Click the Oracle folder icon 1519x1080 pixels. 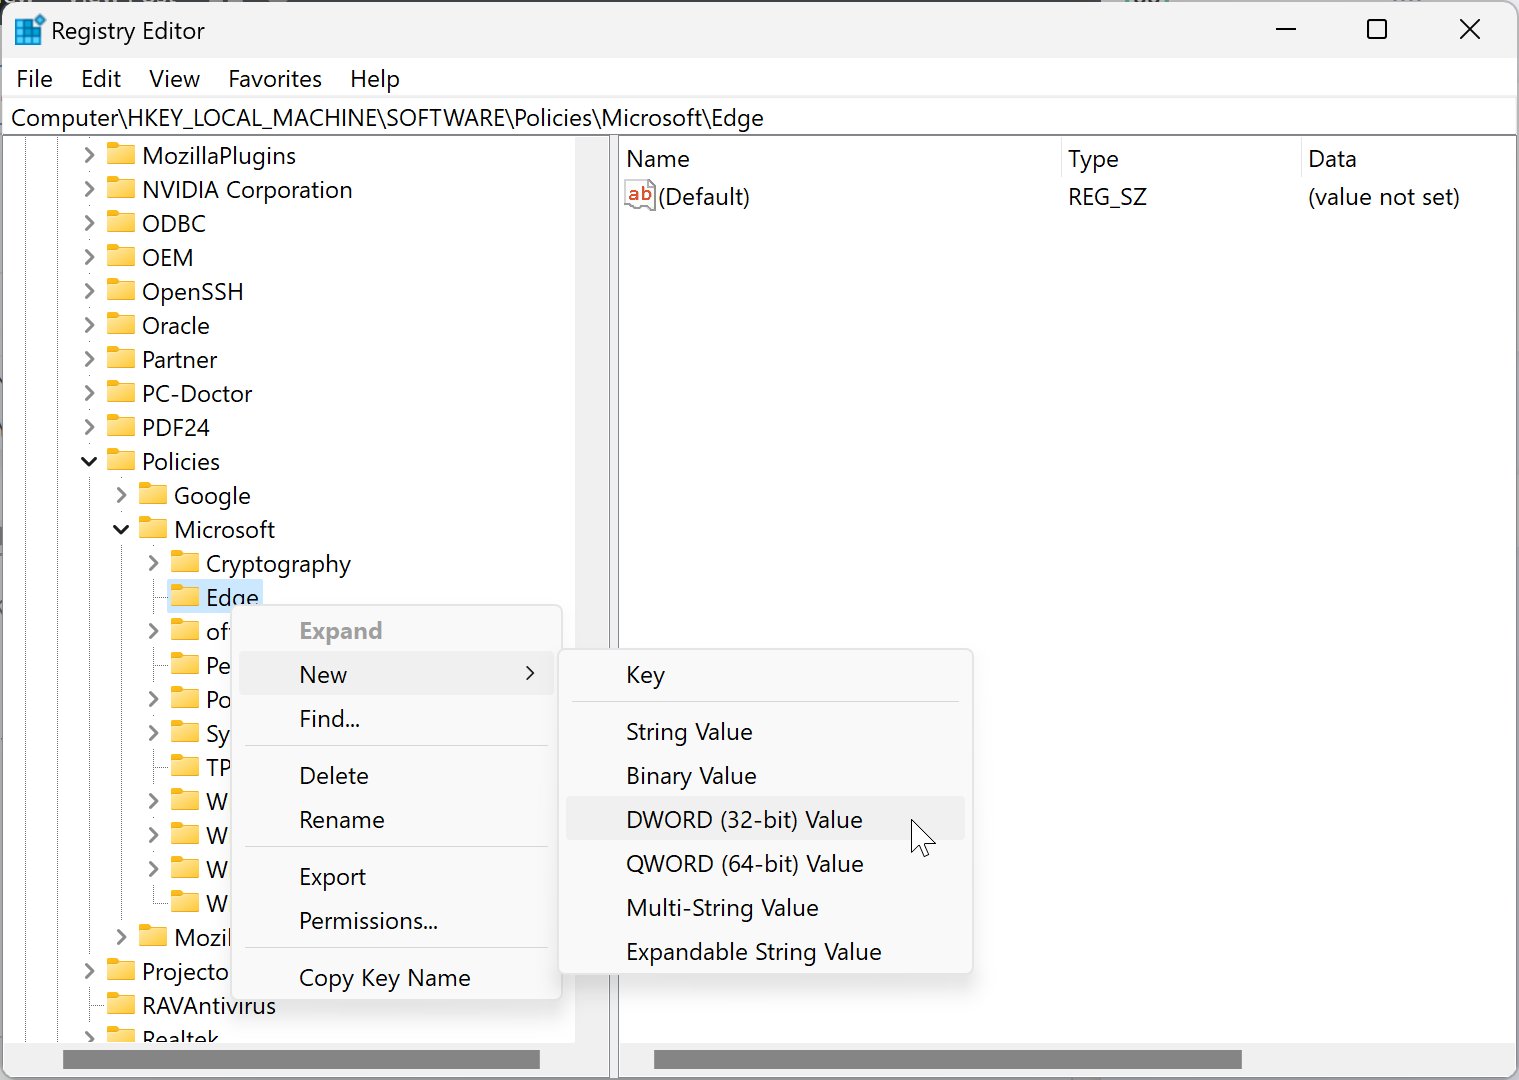pos(121,325)
